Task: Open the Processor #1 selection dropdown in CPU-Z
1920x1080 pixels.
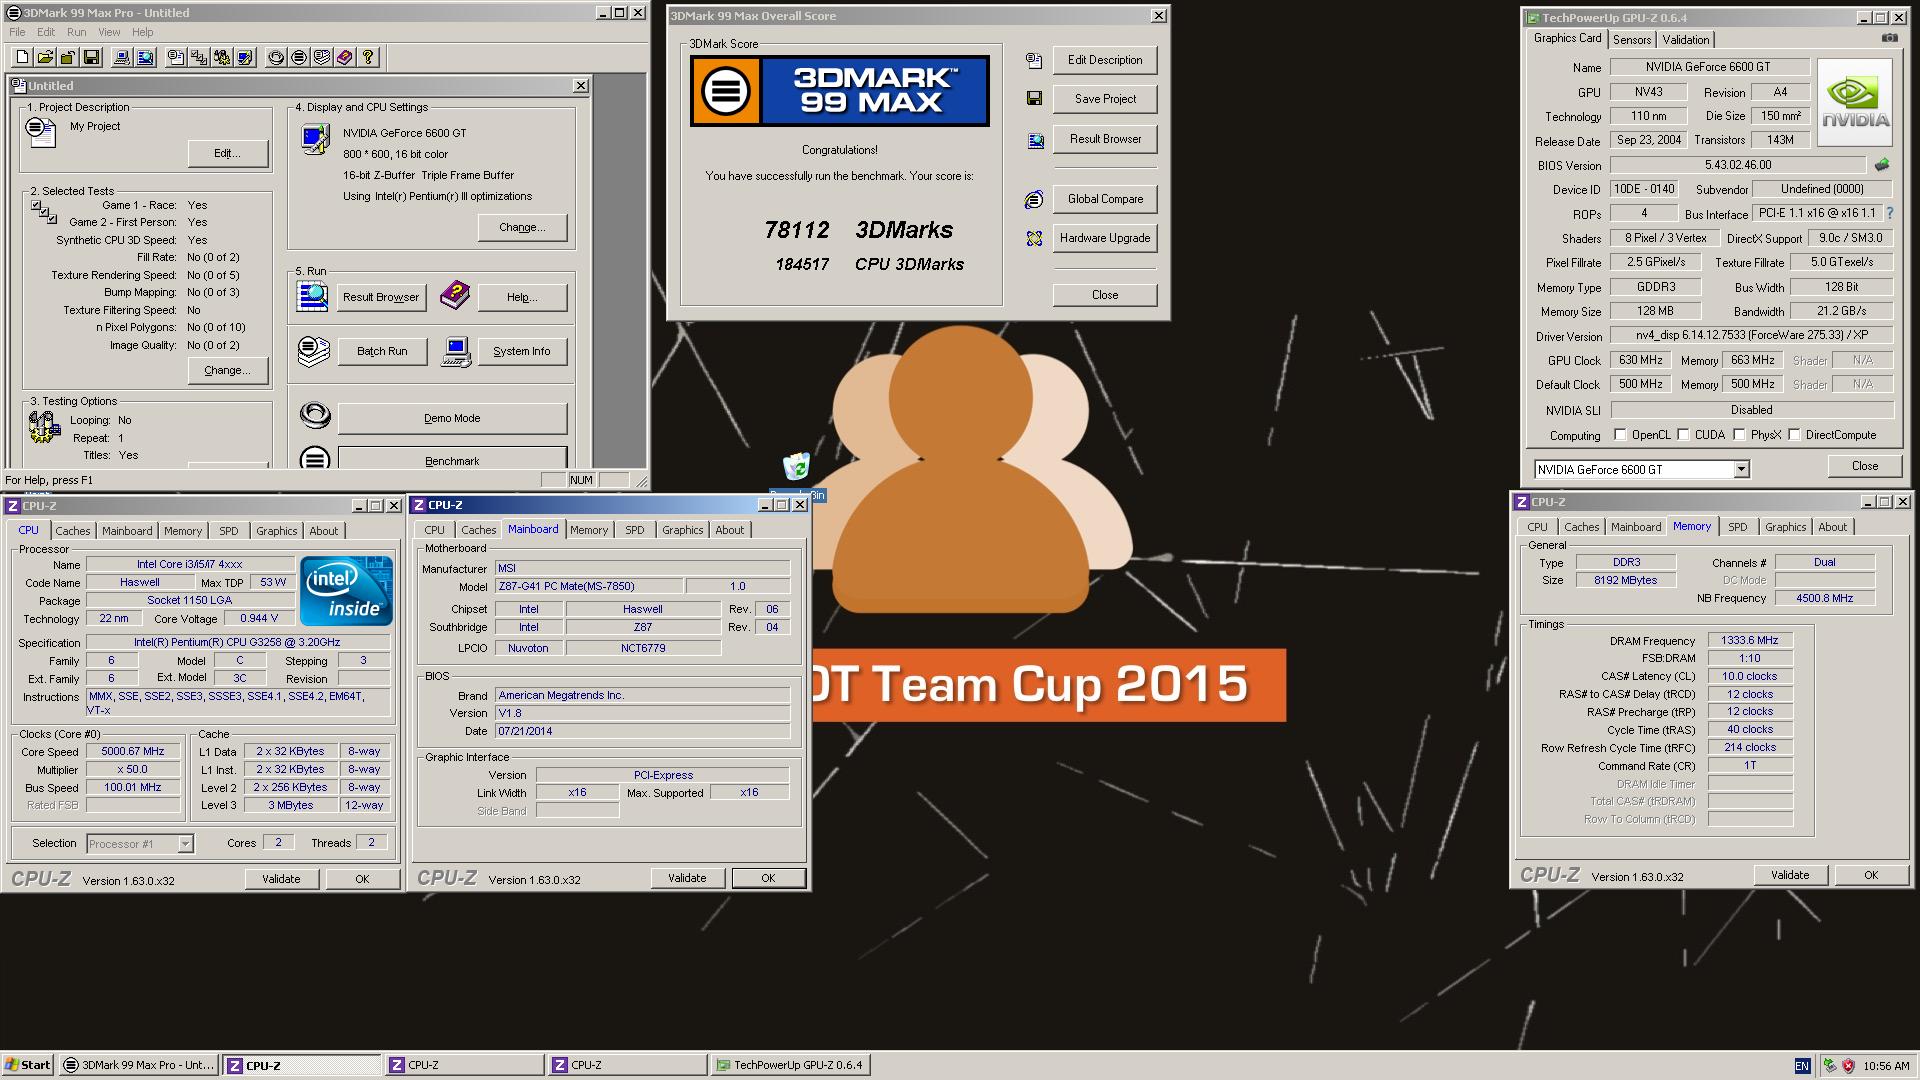Action: point(185,844)
